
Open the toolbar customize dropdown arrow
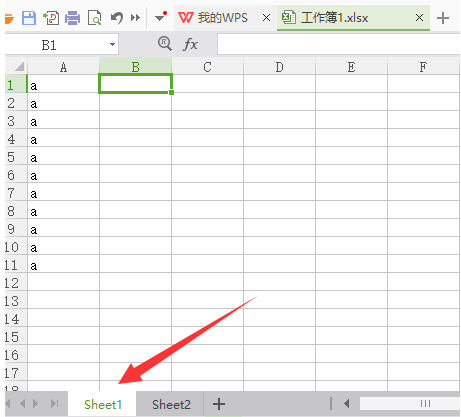point(161,17)
